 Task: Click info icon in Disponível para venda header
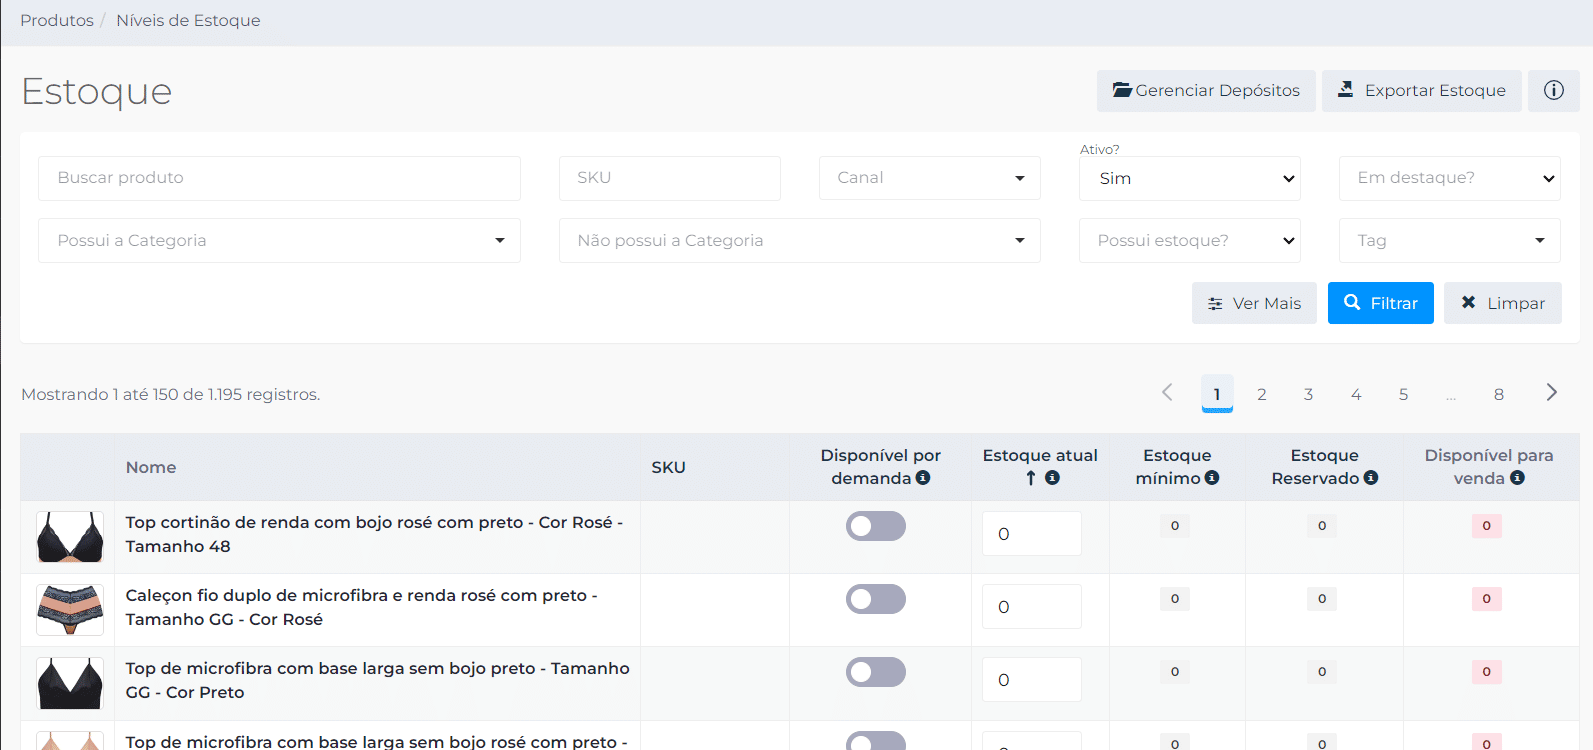(x=1517, y=478)
